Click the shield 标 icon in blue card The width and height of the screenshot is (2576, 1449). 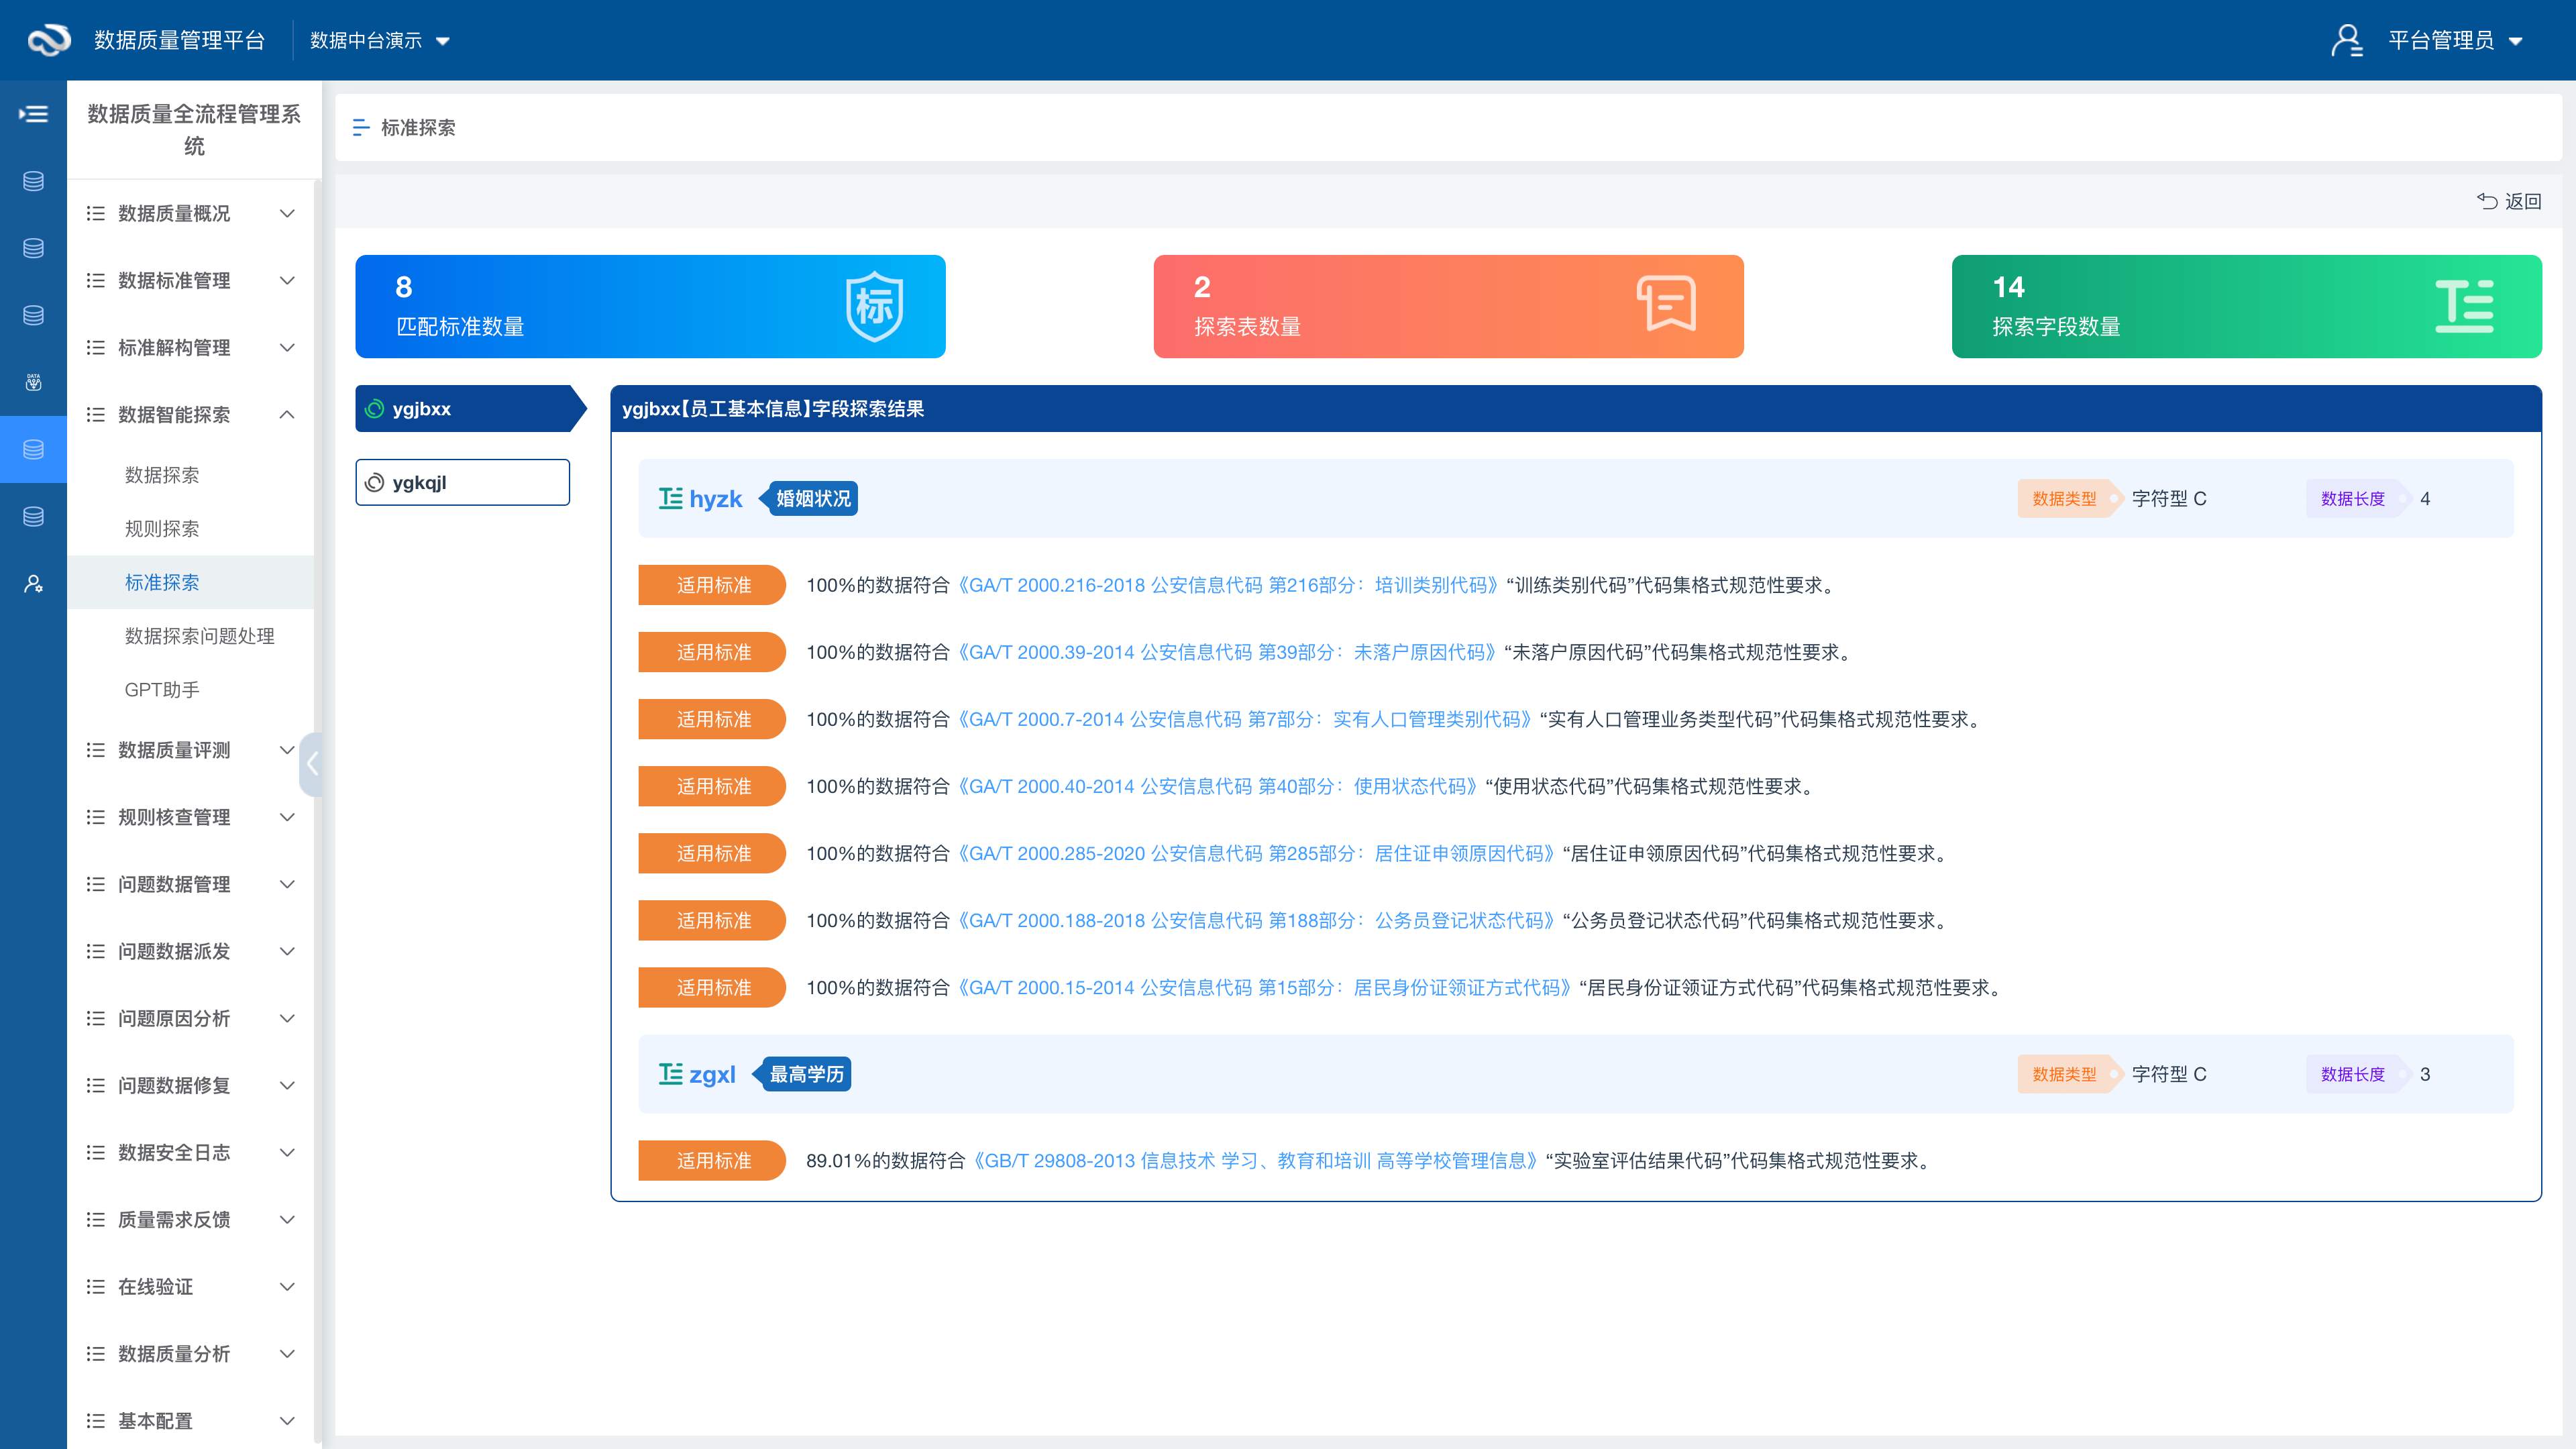874,306
